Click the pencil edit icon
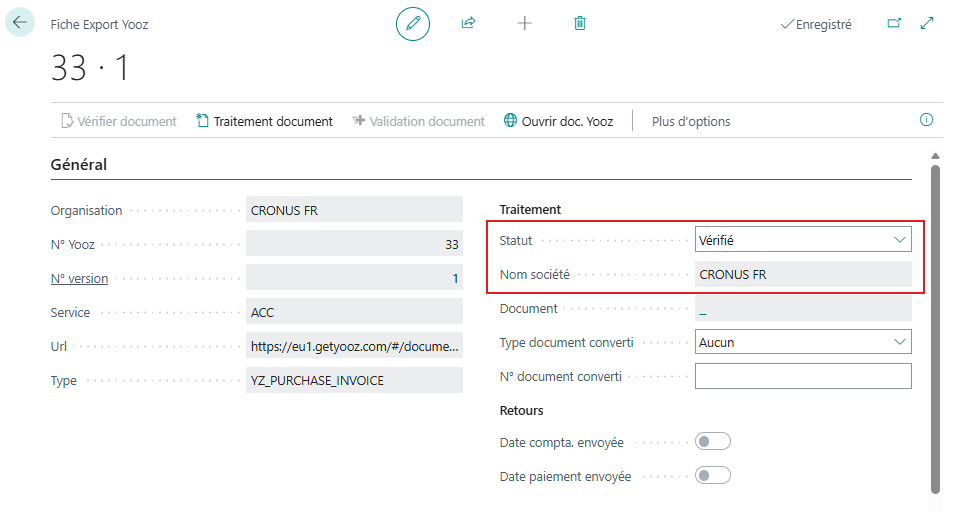The image size is (974, 511). point(412,23)
